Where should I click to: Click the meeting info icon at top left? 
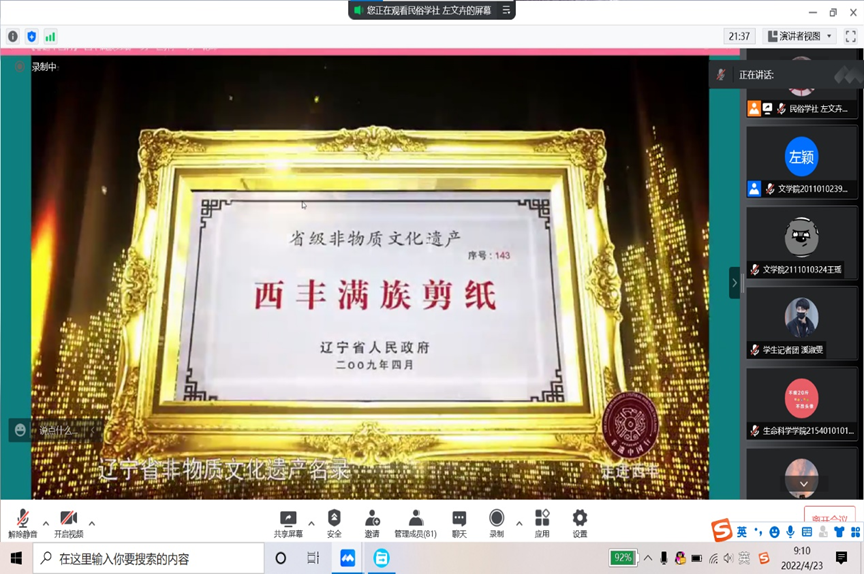coord(13,36)
